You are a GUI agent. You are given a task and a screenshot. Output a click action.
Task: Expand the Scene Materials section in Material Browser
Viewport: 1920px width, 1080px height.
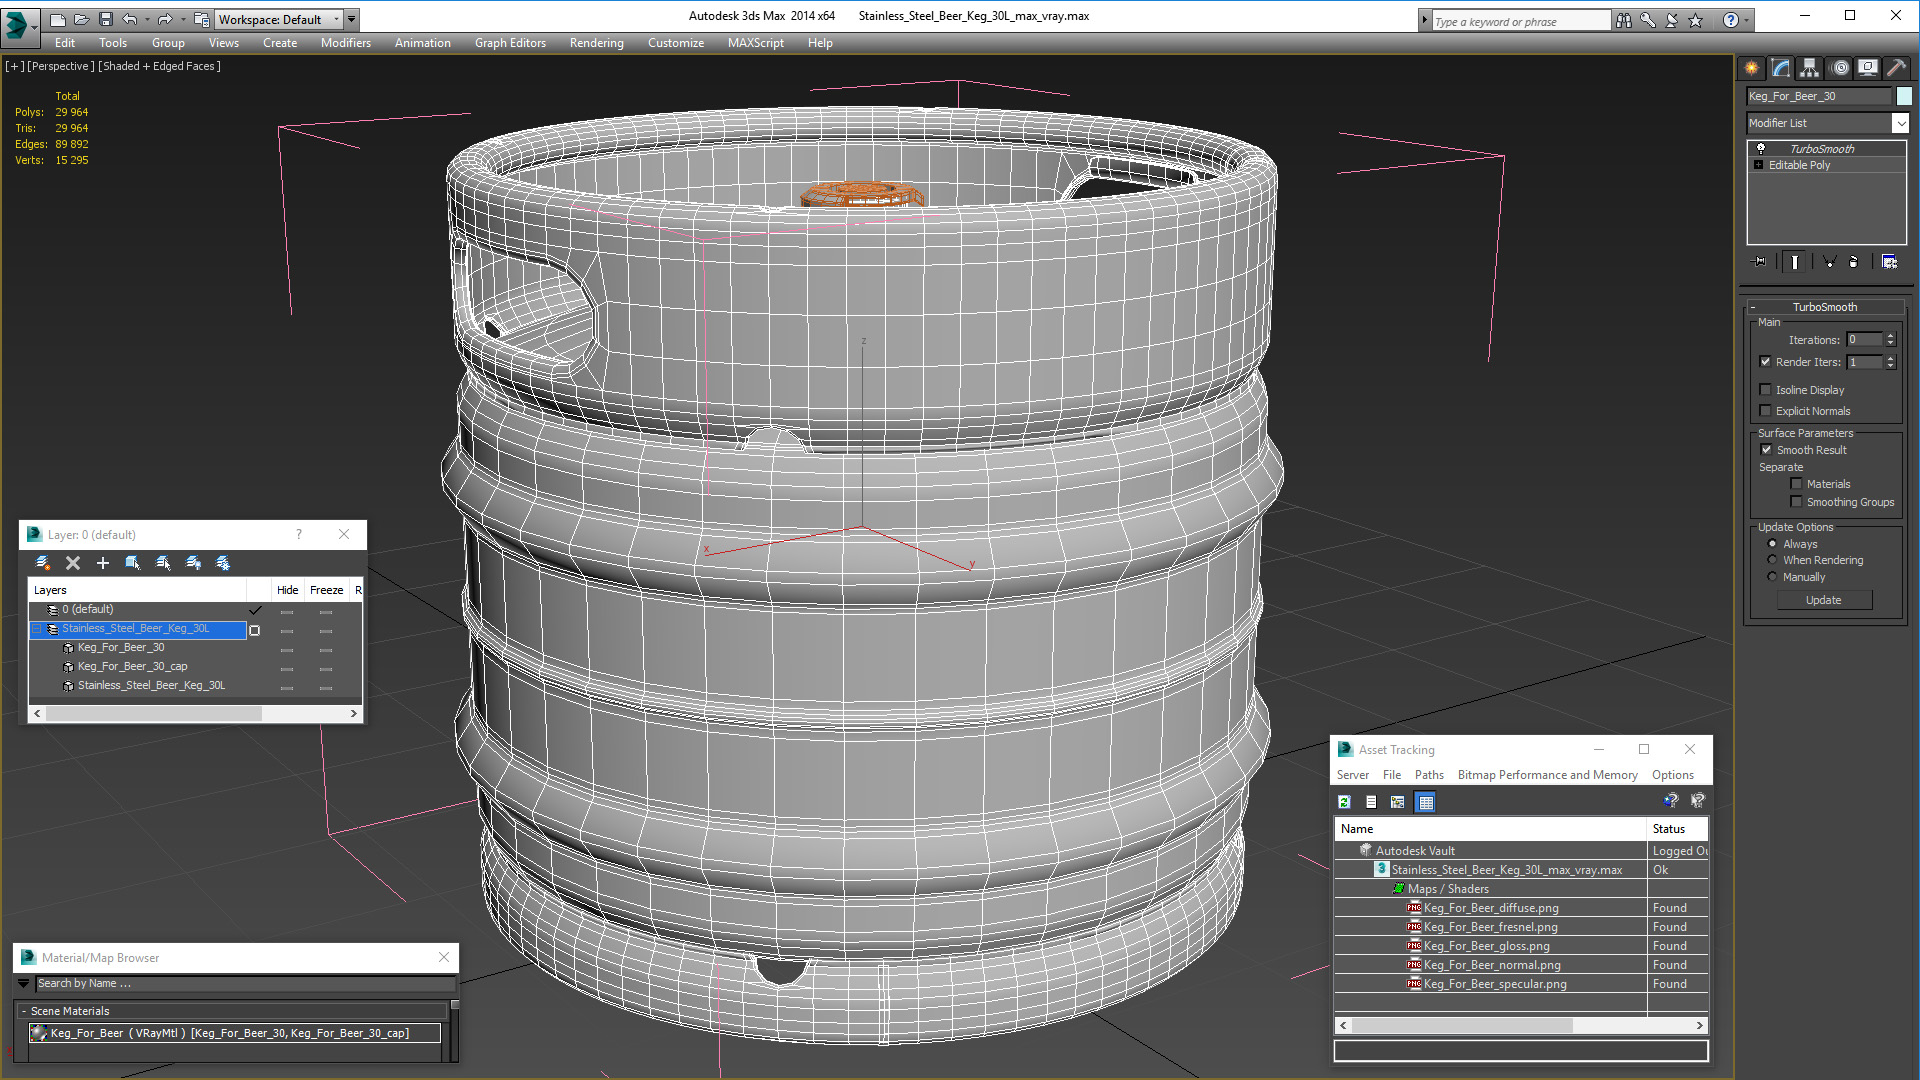pos(24,1010)
